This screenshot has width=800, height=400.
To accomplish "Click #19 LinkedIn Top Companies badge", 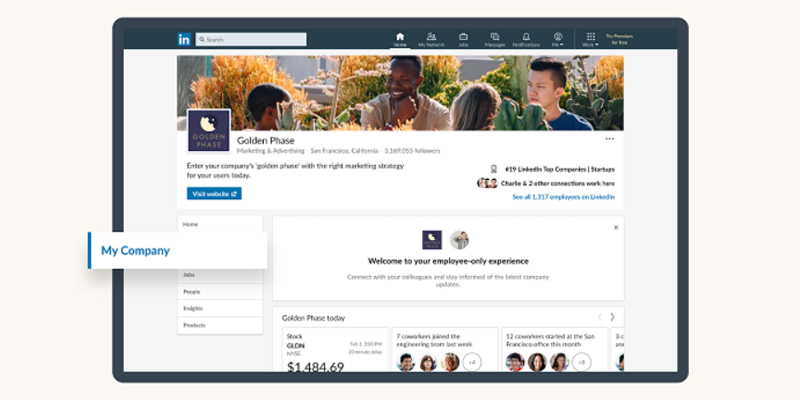I will (559, 169).
